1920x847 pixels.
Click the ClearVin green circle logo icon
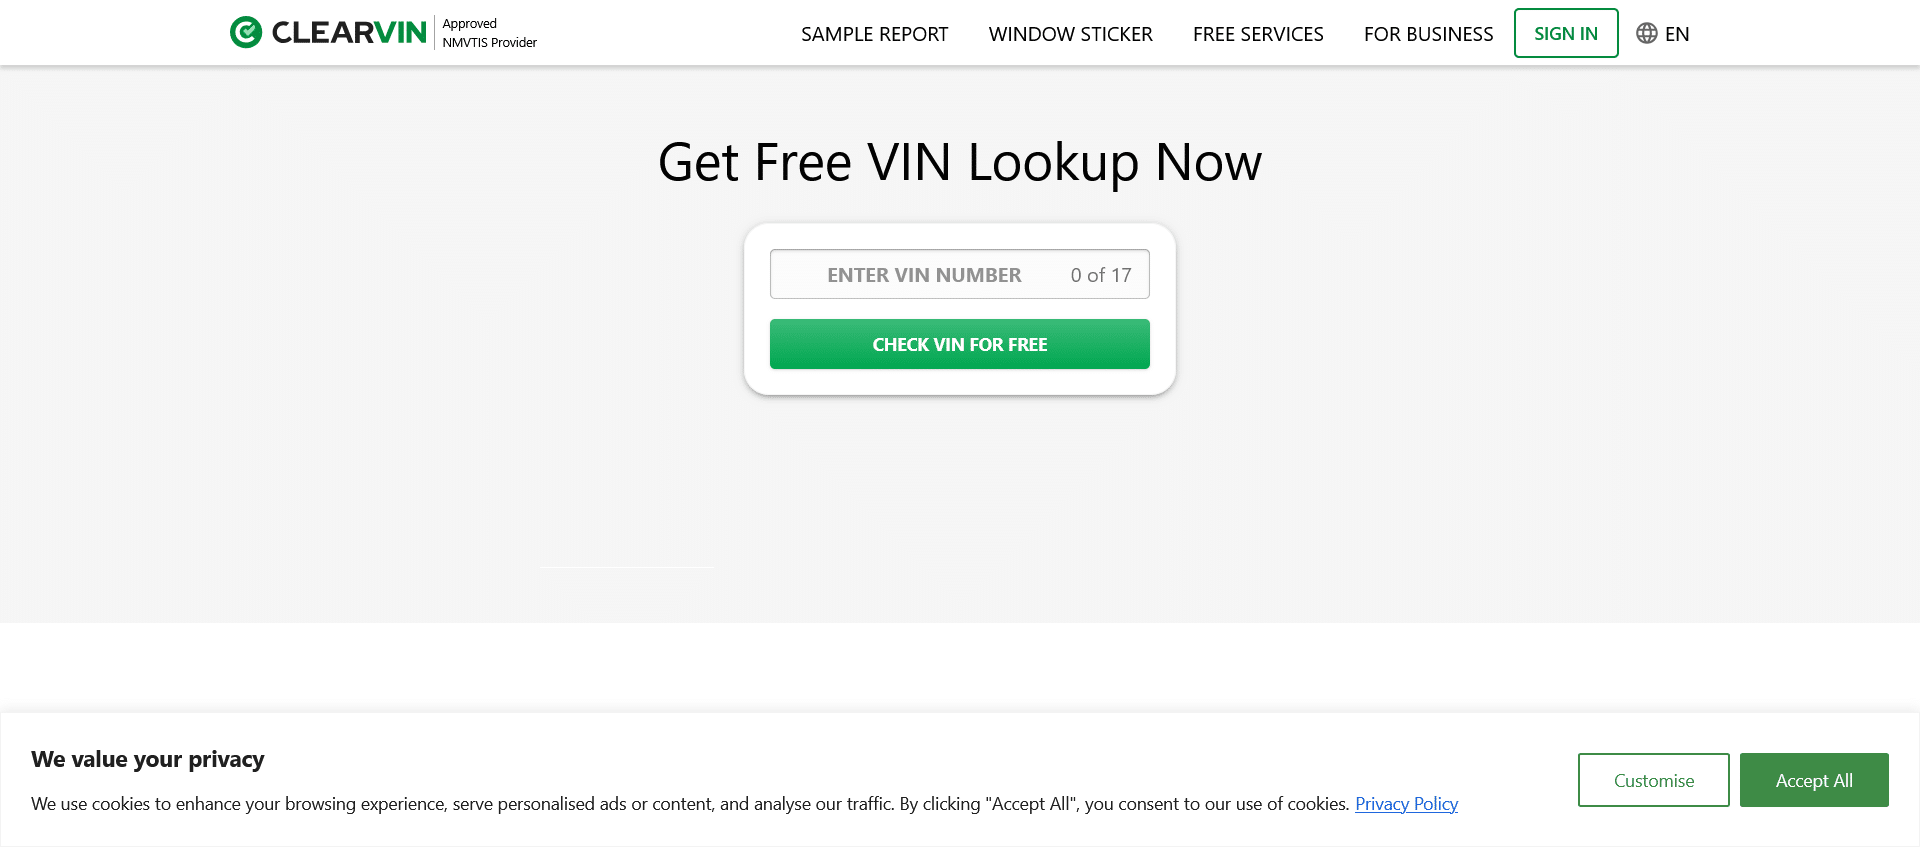coord(246,33)
